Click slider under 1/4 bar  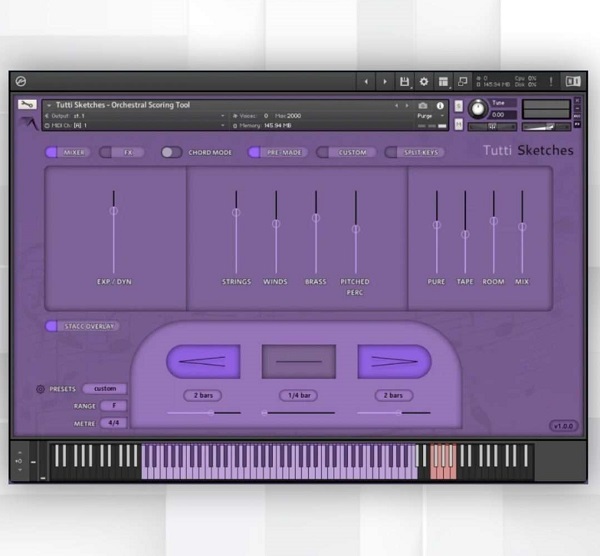pos(298,413)
